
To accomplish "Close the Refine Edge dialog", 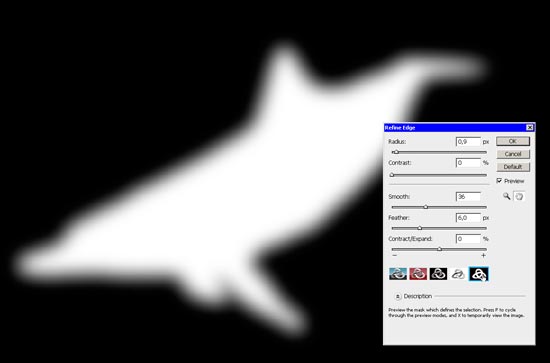I will coord(530,128).
